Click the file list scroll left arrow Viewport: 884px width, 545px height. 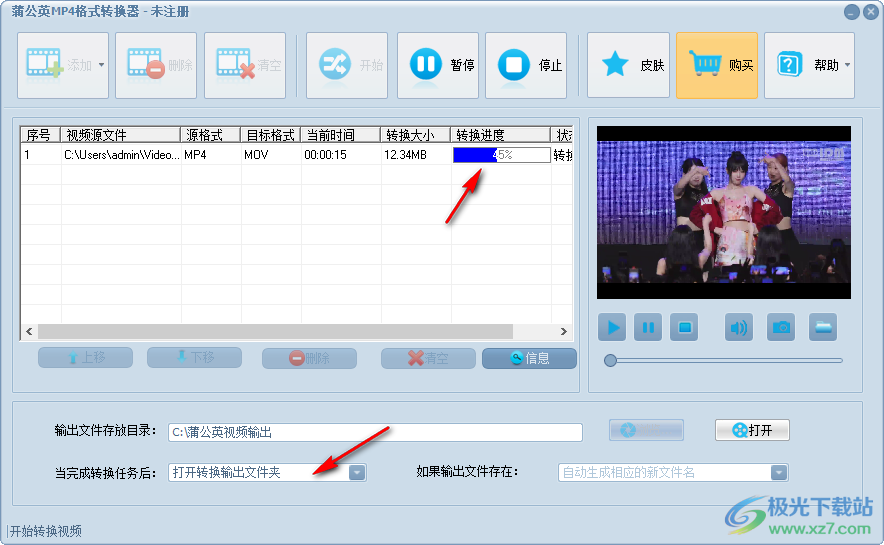pos(29,331)
